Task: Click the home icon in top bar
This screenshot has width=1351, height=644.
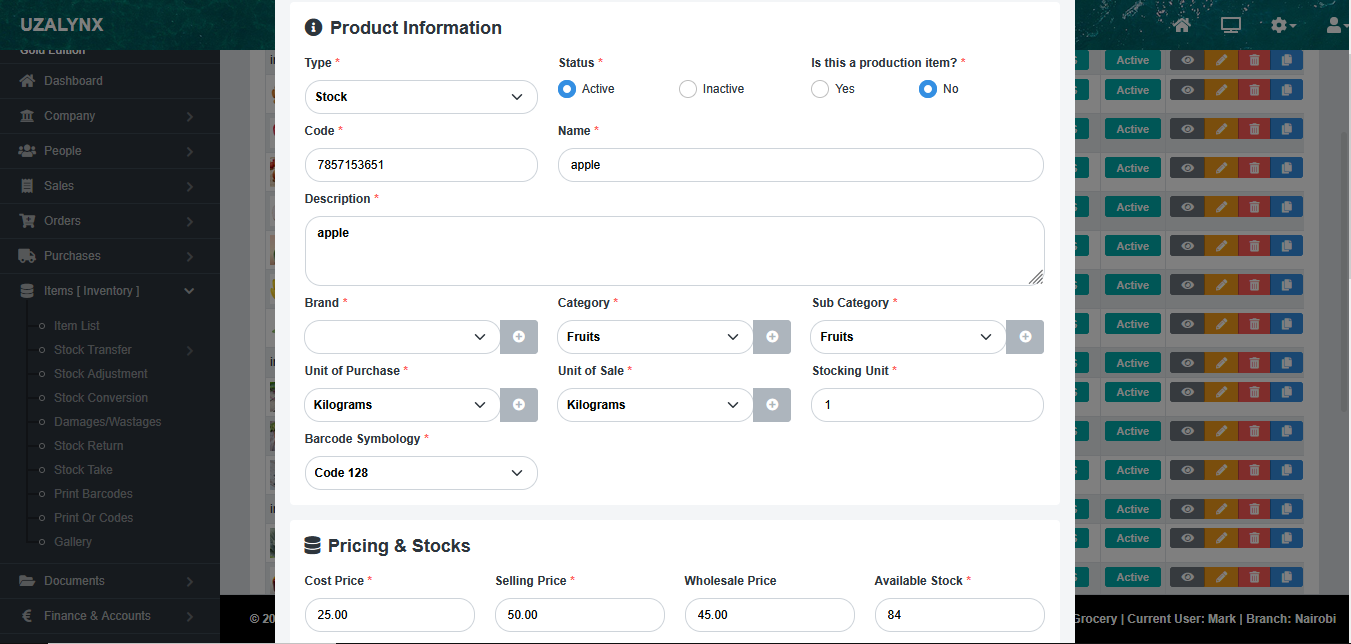Action: (x=1182, y=25)
